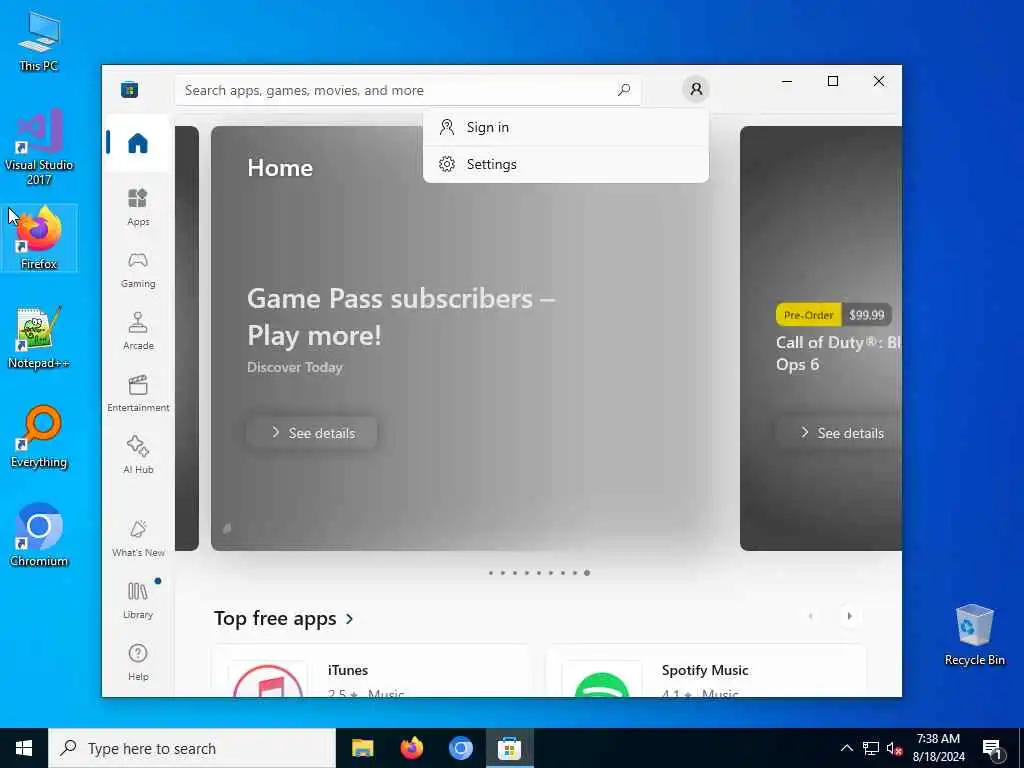This screenshot has width=1024, height=768.
Task: Click the search magnifier icon
Action: coord(624,89)
